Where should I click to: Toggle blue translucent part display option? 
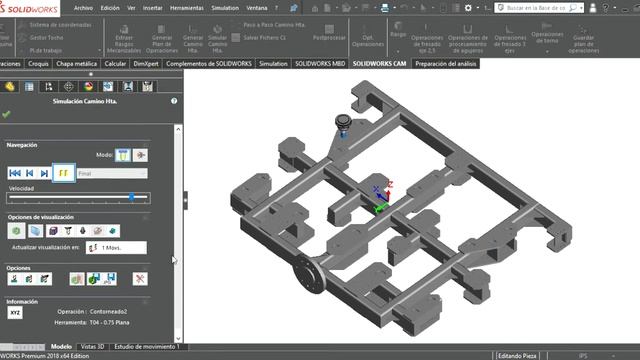click(36, 231)
